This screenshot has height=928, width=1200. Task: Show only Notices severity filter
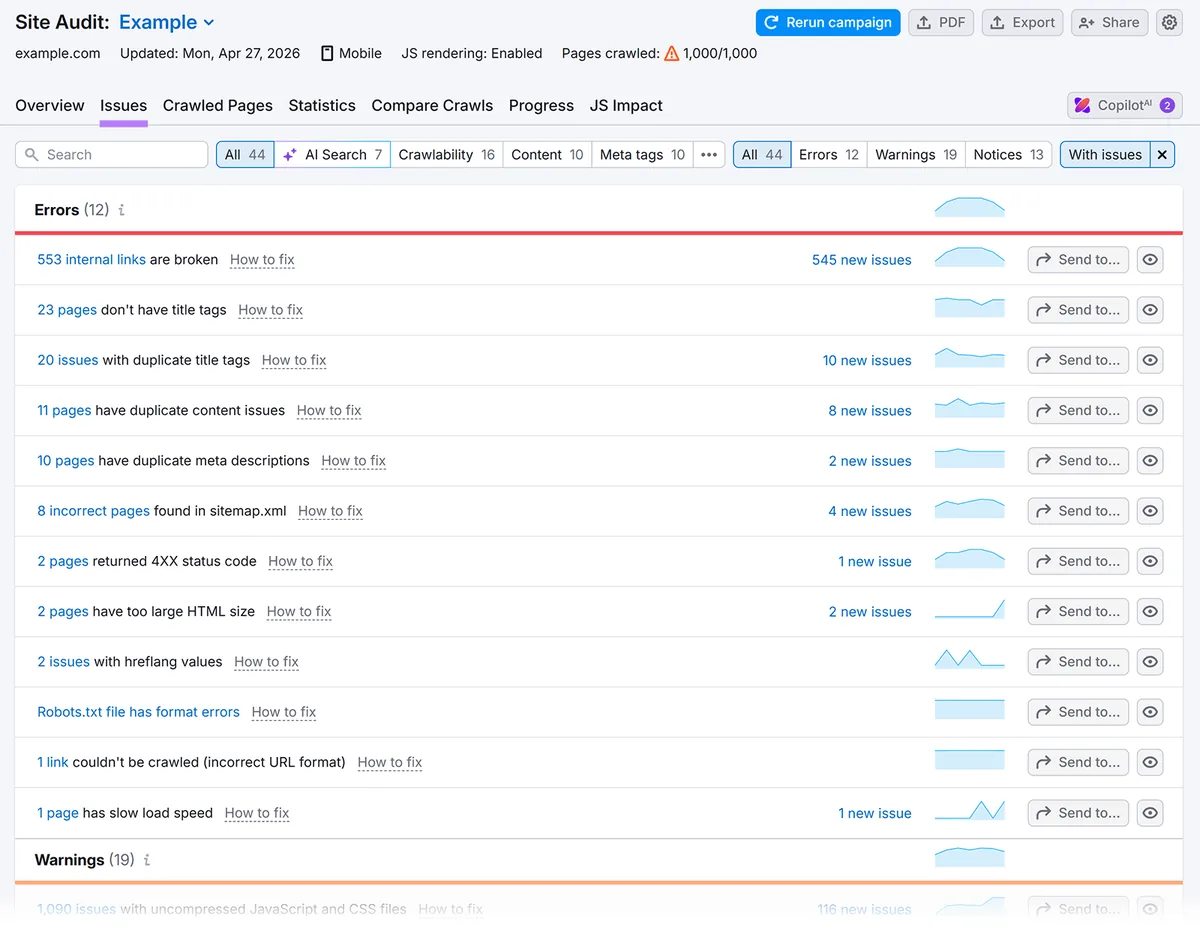[x=1008, y=154]
